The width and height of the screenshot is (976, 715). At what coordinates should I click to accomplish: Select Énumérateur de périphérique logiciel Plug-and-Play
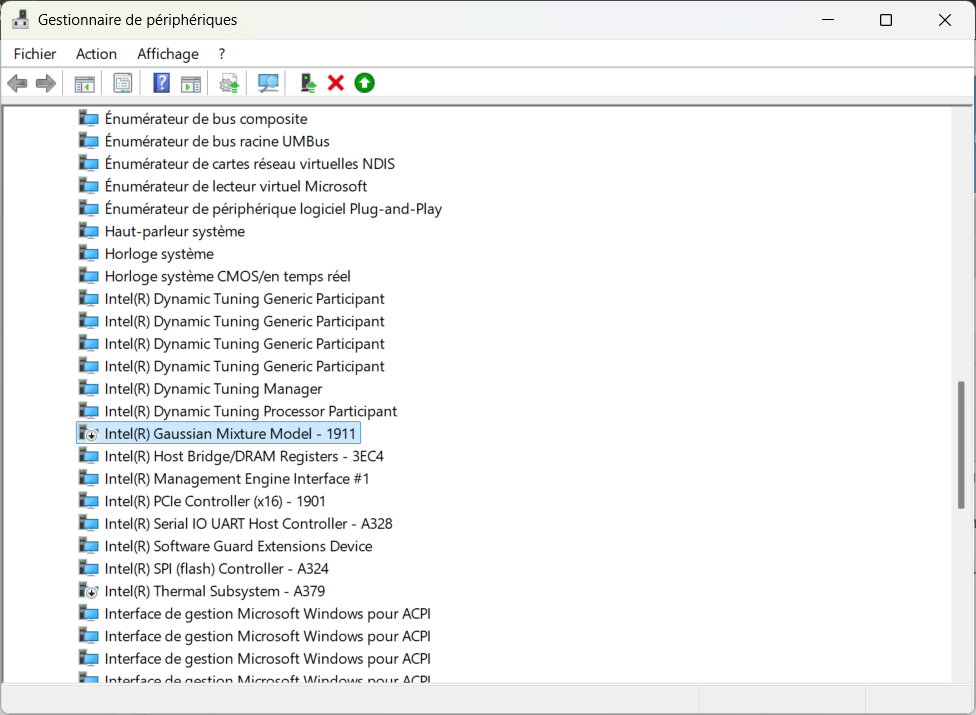pyautogui.click(x=273, y=209)
